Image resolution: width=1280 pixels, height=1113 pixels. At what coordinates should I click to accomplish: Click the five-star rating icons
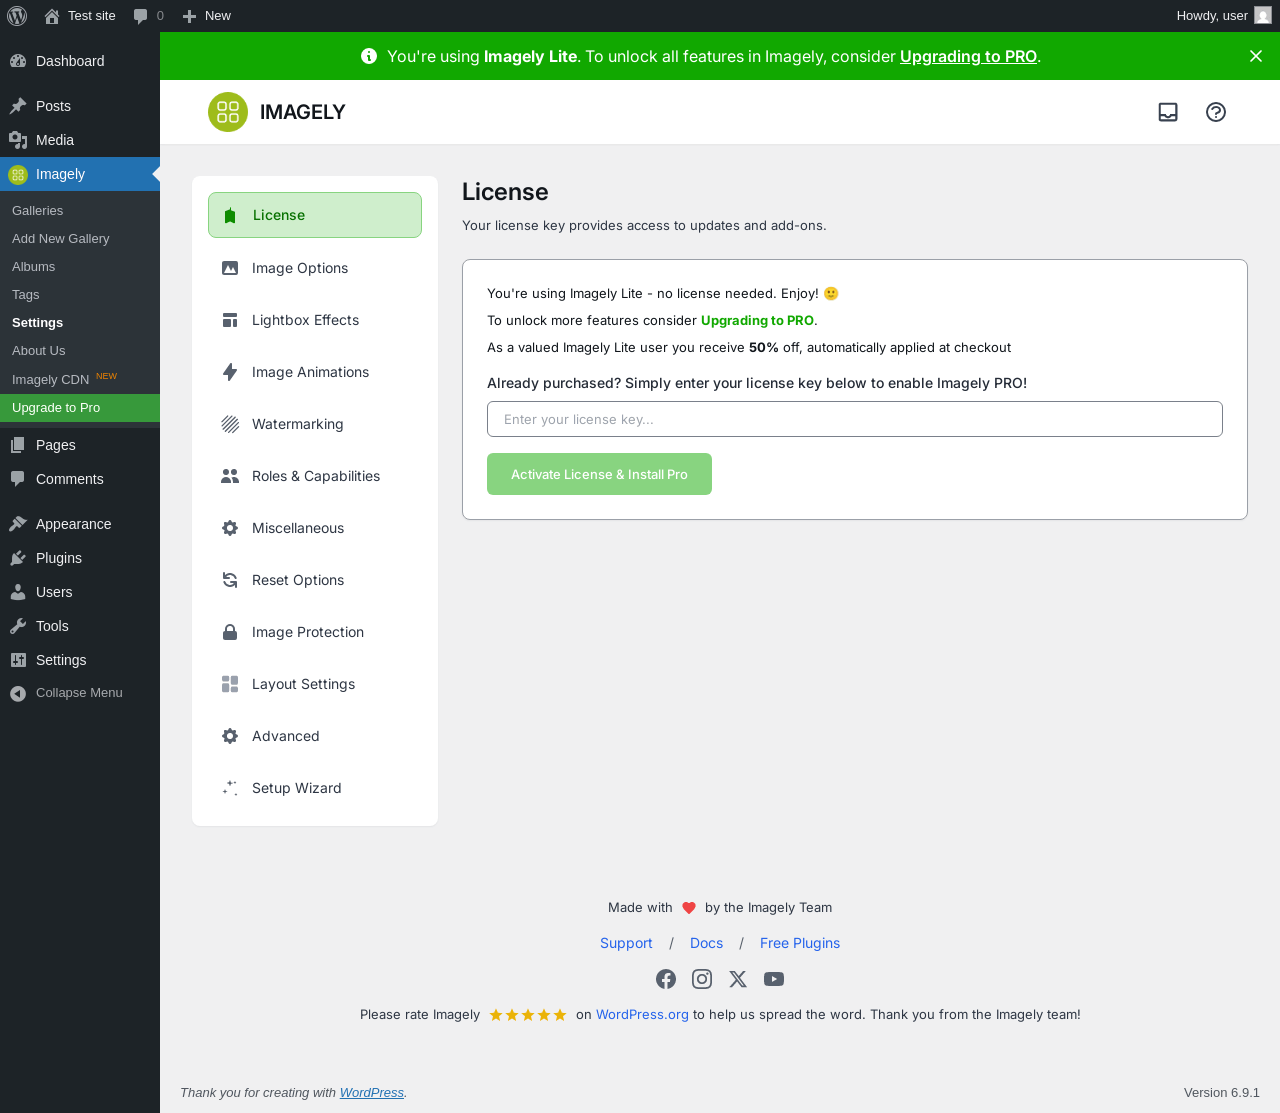point(528,1015)
